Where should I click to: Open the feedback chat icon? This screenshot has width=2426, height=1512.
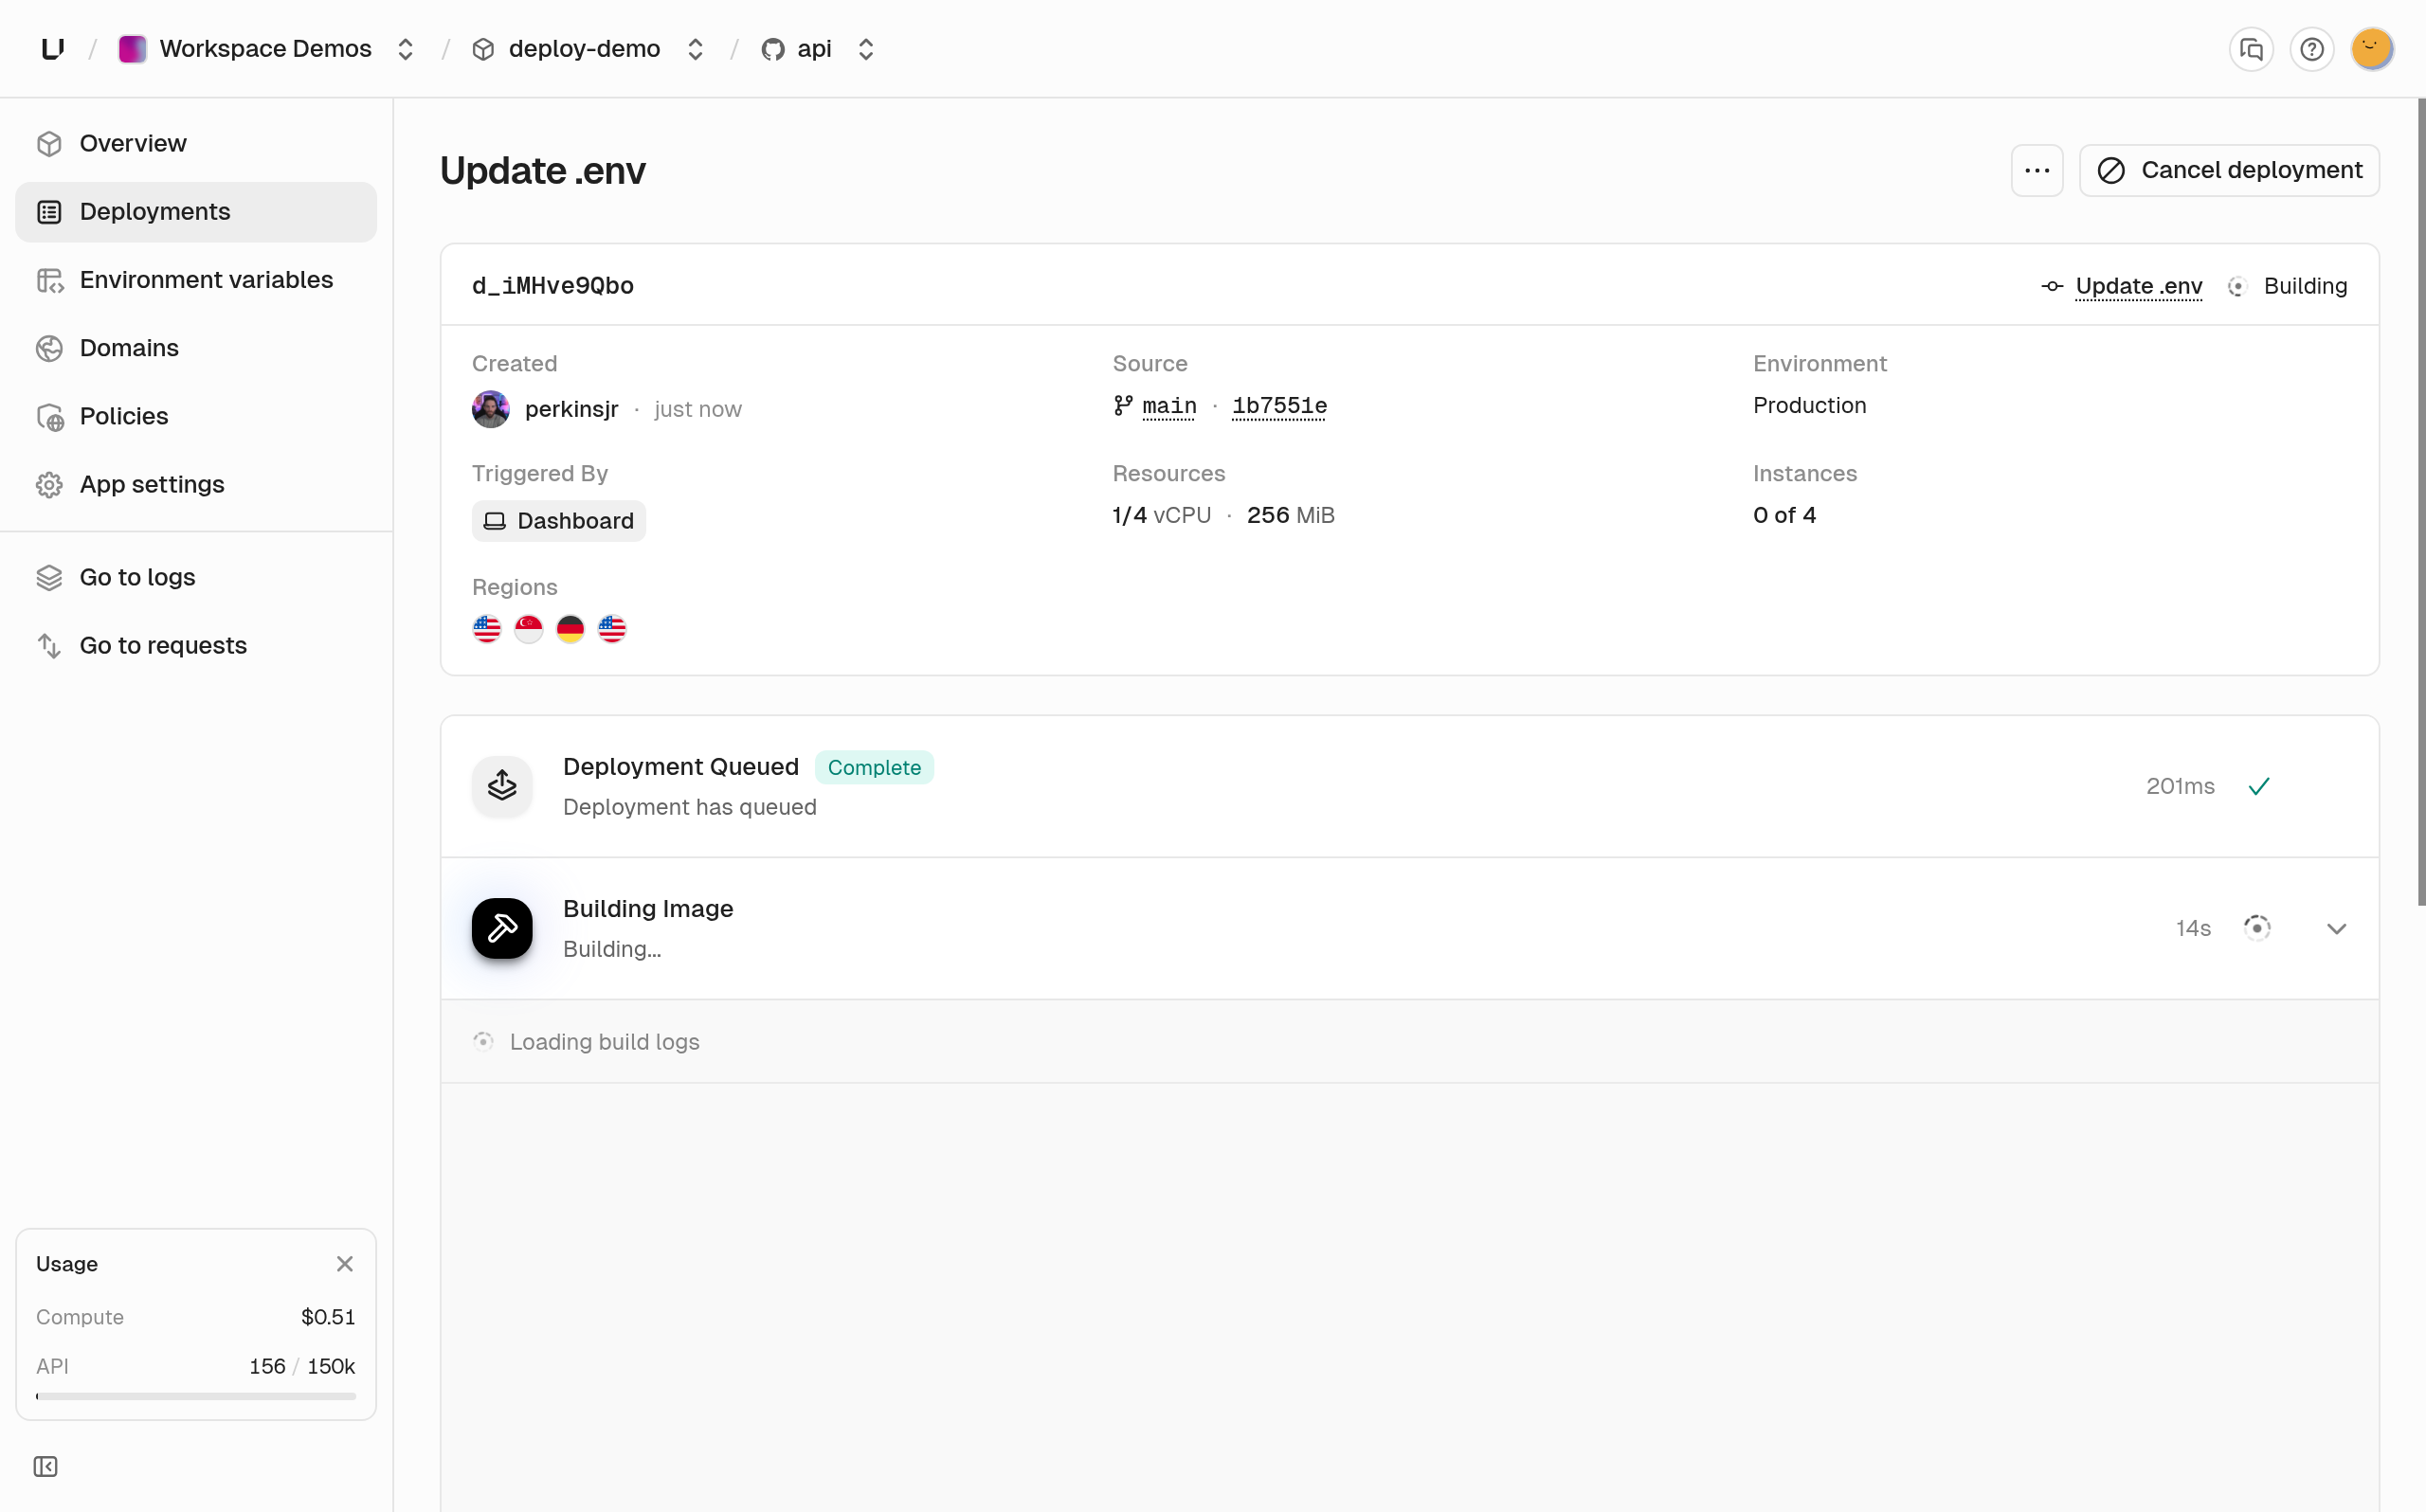[2251, 49]
